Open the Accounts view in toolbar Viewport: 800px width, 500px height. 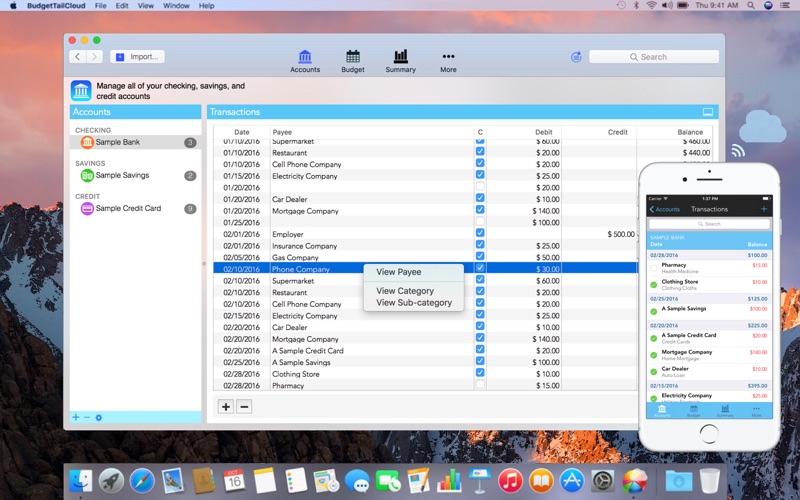click(x=305, y=61)
